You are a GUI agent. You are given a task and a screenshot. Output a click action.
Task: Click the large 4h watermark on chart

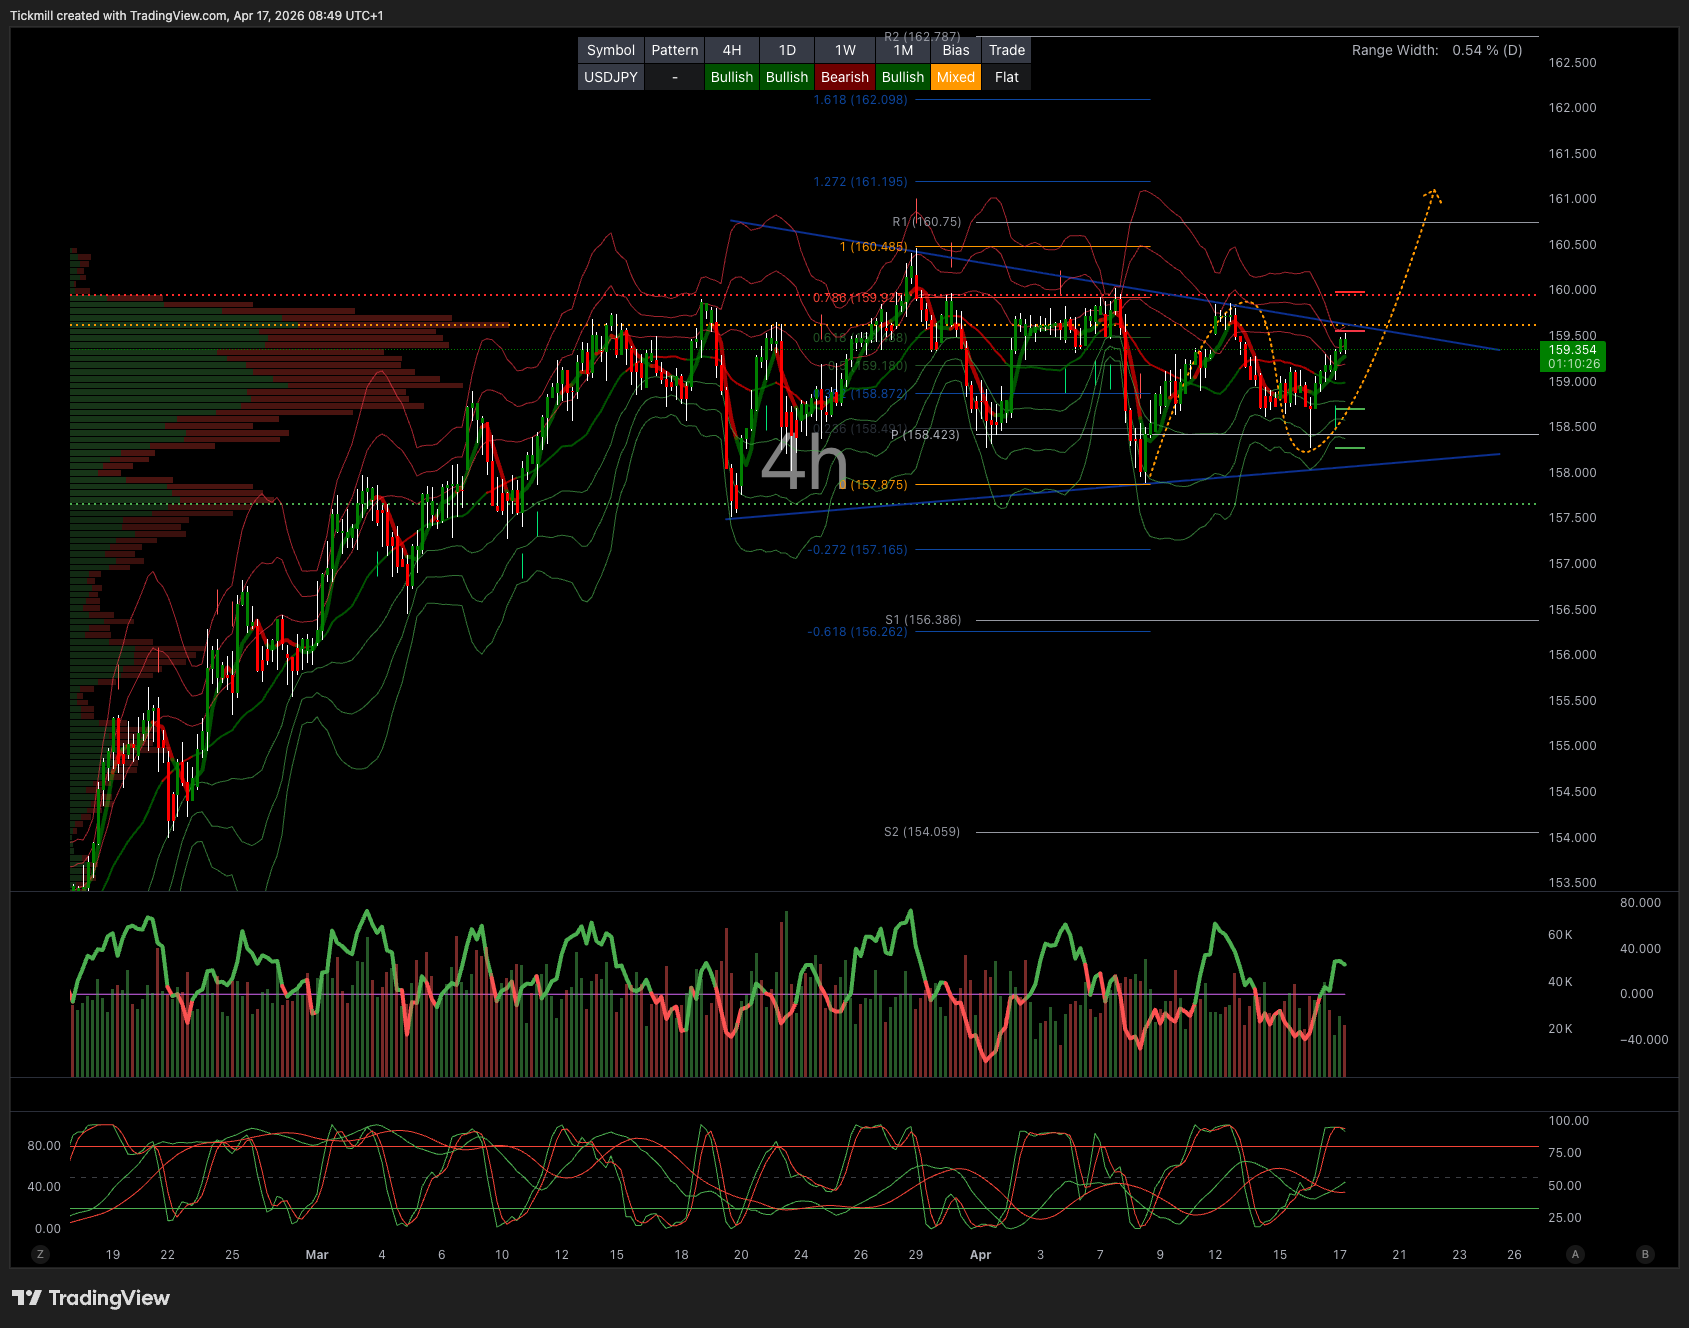(803, 464)
